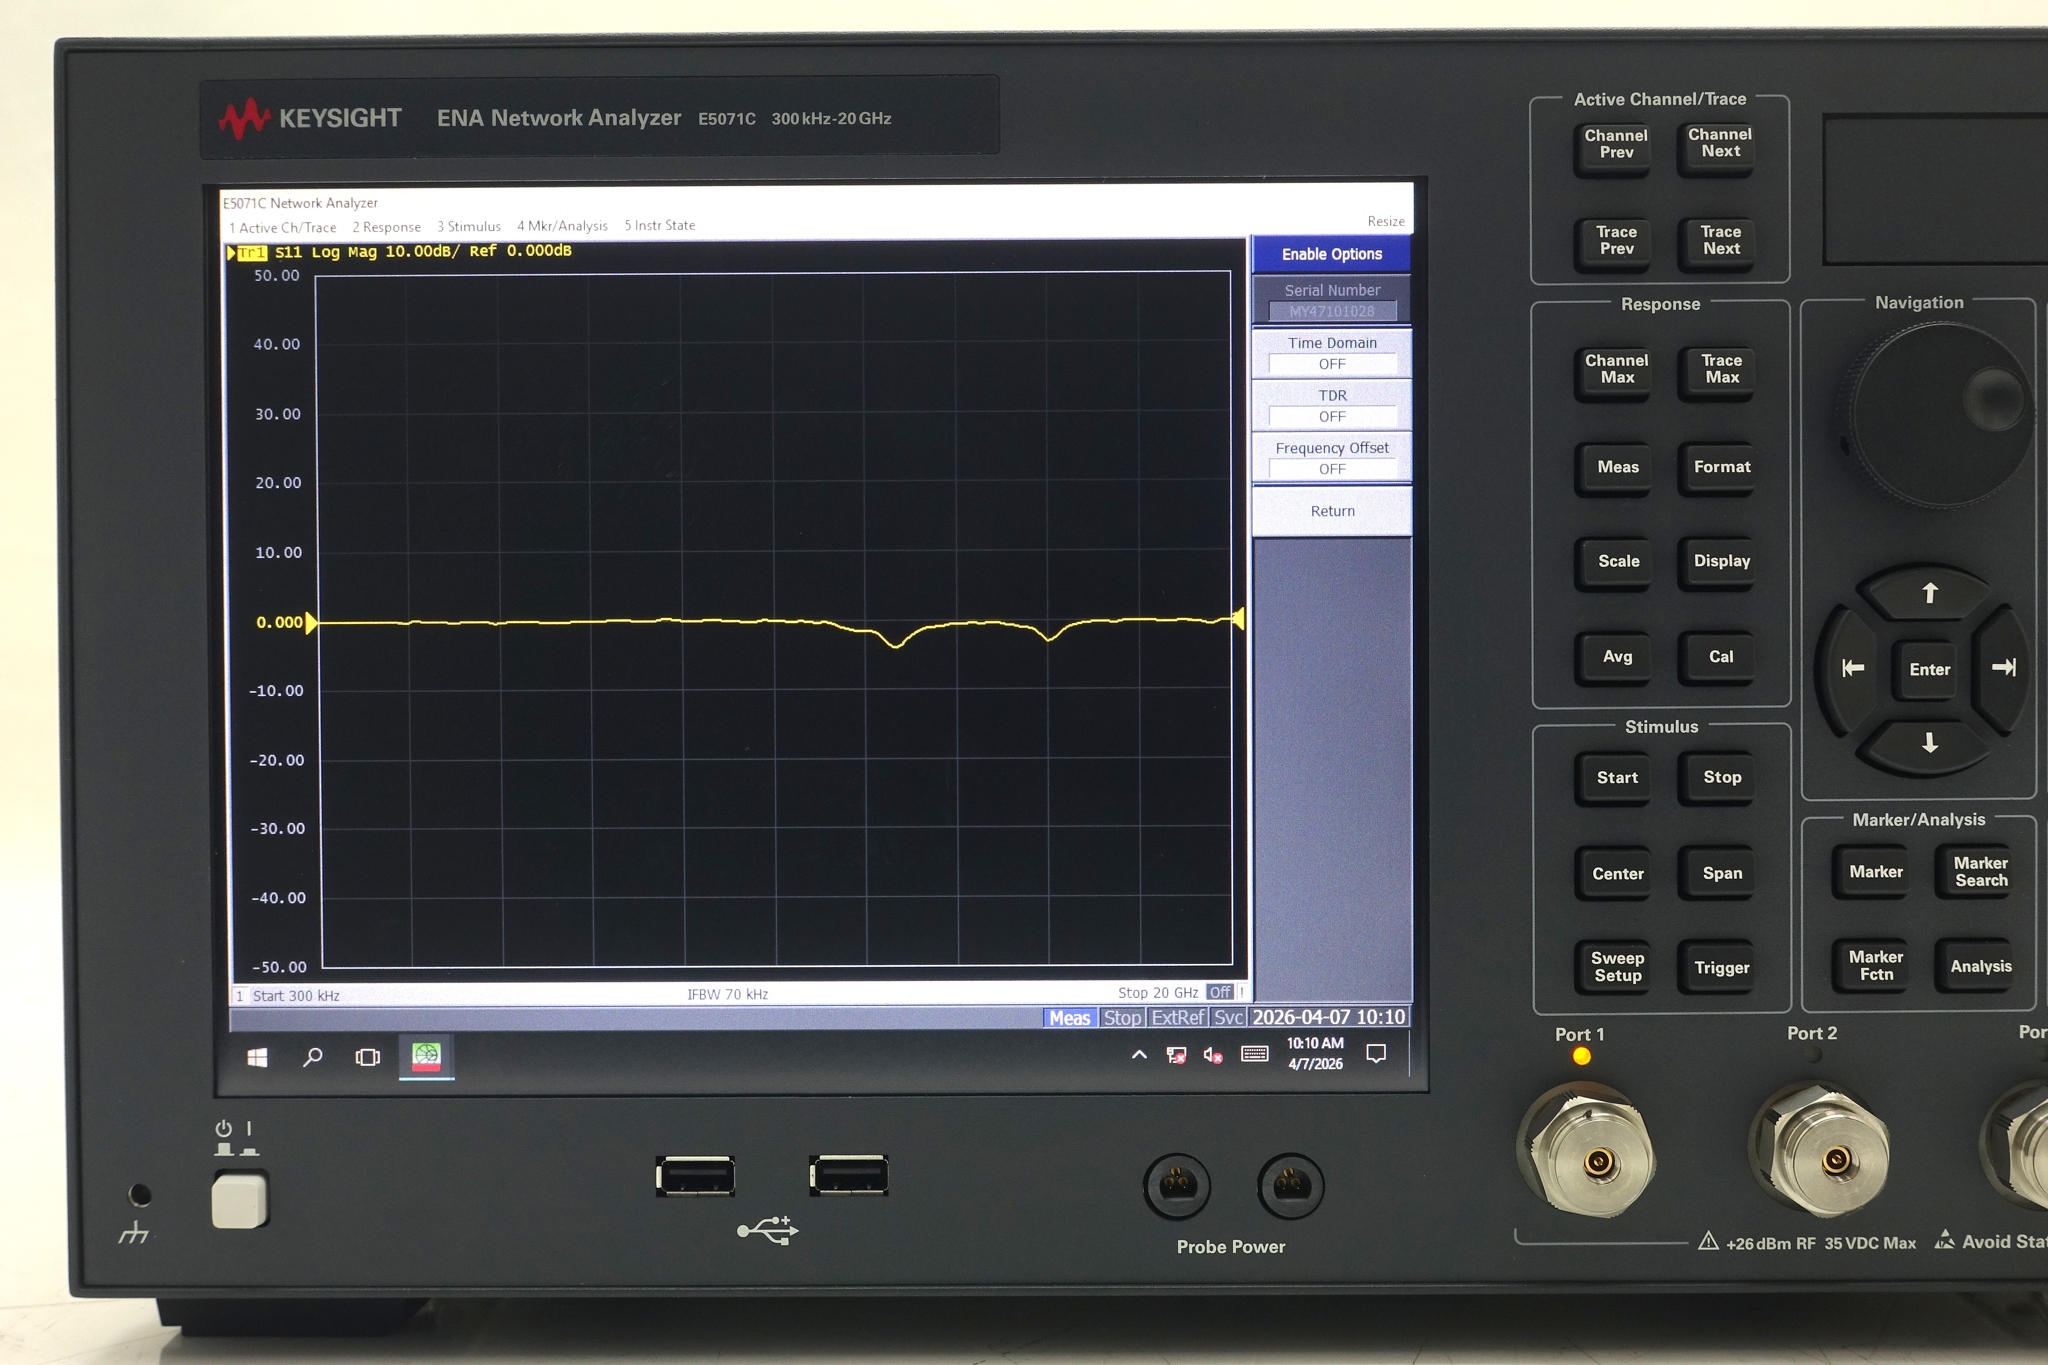
Task: Open the notification center icon
Action: coord(1376,1054)
